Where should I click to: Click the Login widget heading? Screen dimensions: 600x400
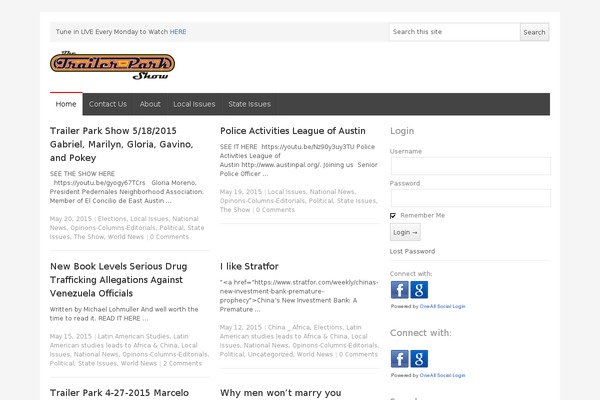[402, 131]
